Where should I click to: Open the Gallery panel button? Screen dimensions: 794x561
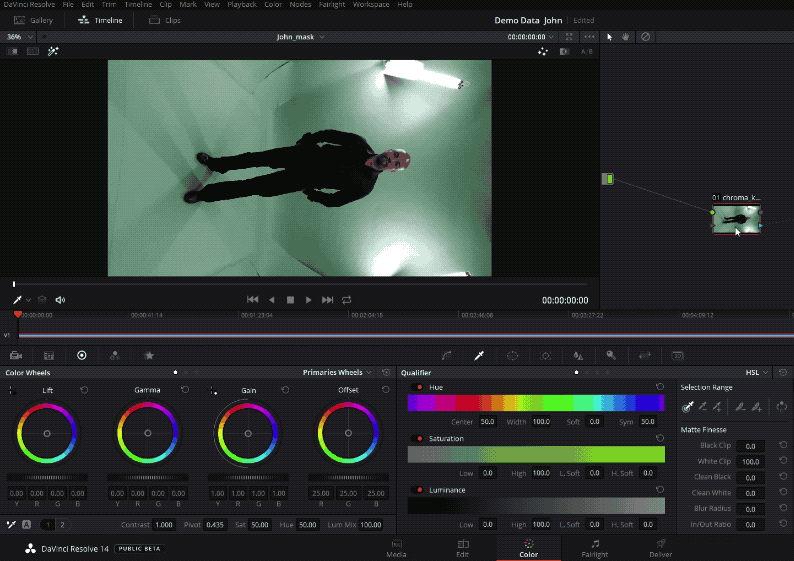[33, 20]
